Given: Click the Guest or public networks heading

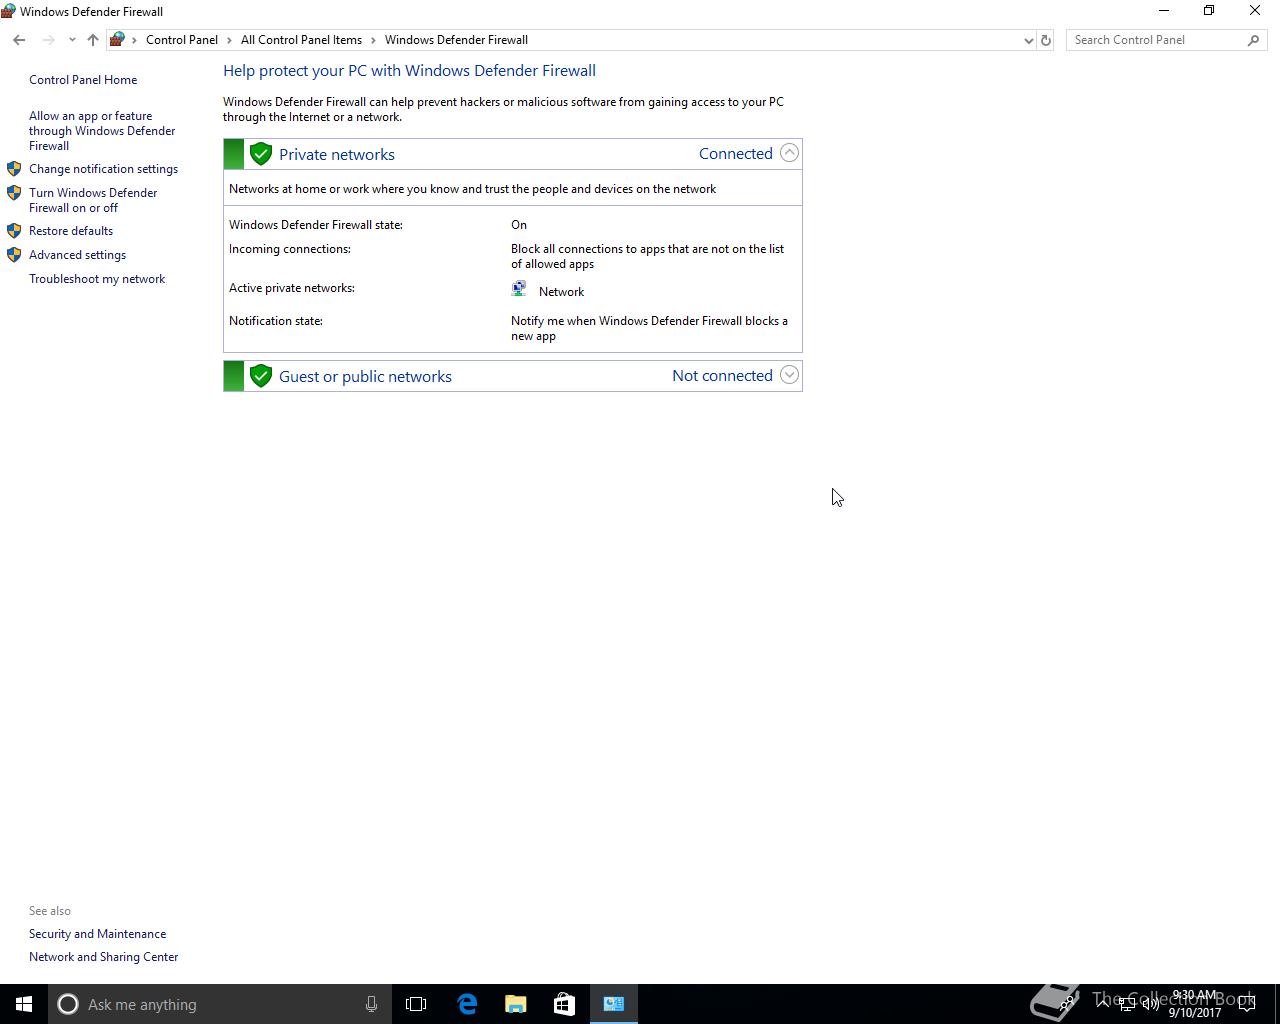Looking at the screenshot, I should pyautogui.click(x=365, y=376).
